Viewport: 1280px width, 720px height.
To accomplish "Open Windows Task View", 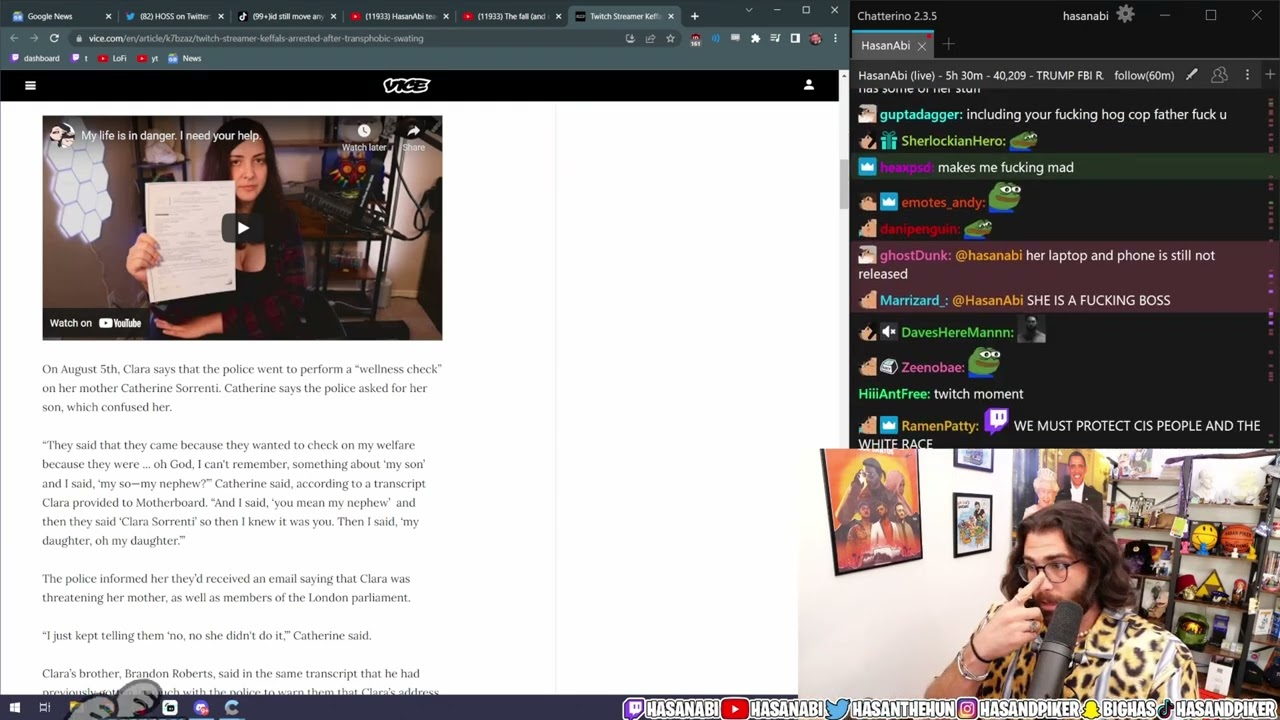I will pyautogui.click(x=44, y=708).
